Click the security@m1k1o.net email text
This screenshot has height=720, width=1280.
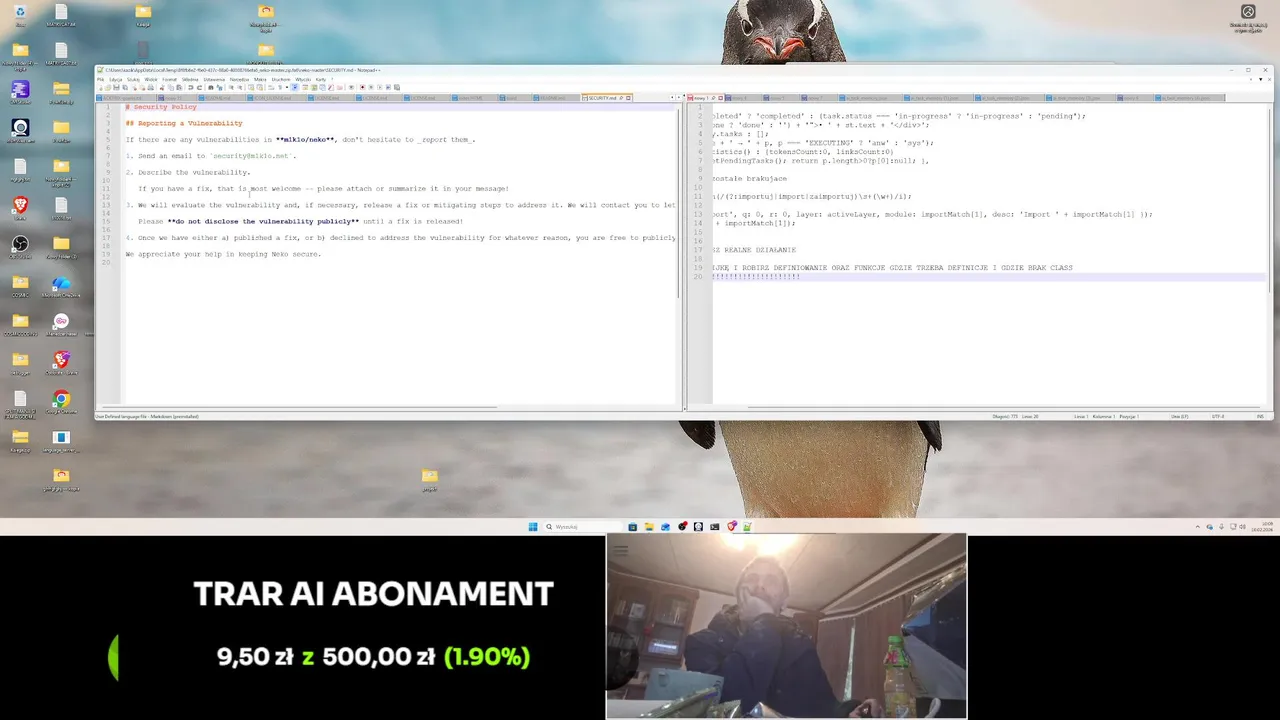pyautogui.click(x=251, y=156)
